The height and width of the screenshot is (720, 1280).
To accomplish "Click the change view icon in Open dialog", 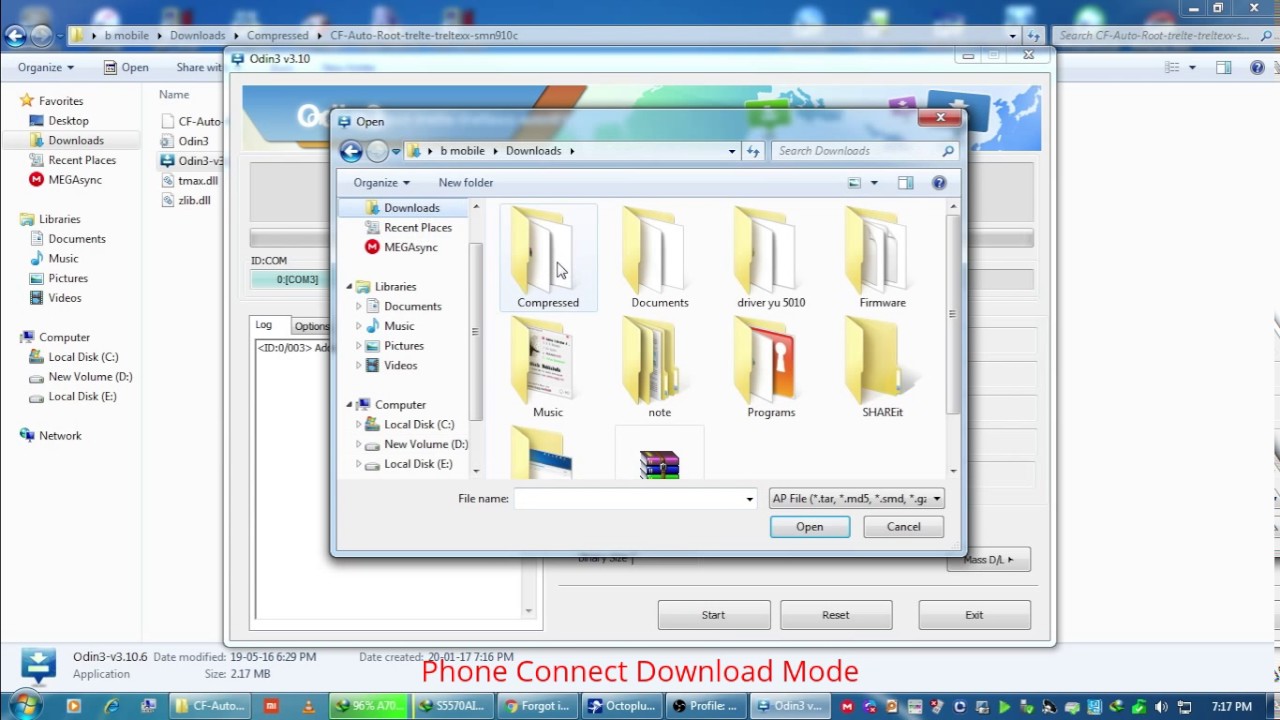I will (854, 183).
